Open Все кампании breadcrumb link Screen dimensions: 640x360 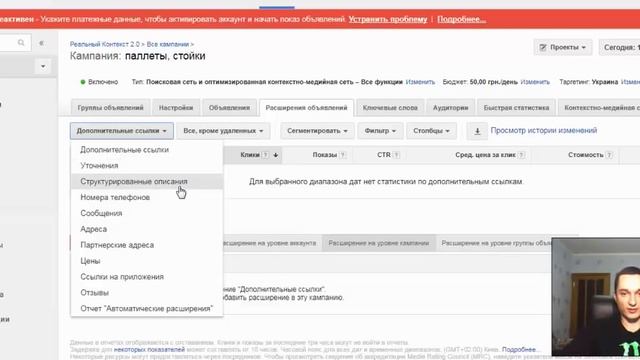[x=168, y=44]
